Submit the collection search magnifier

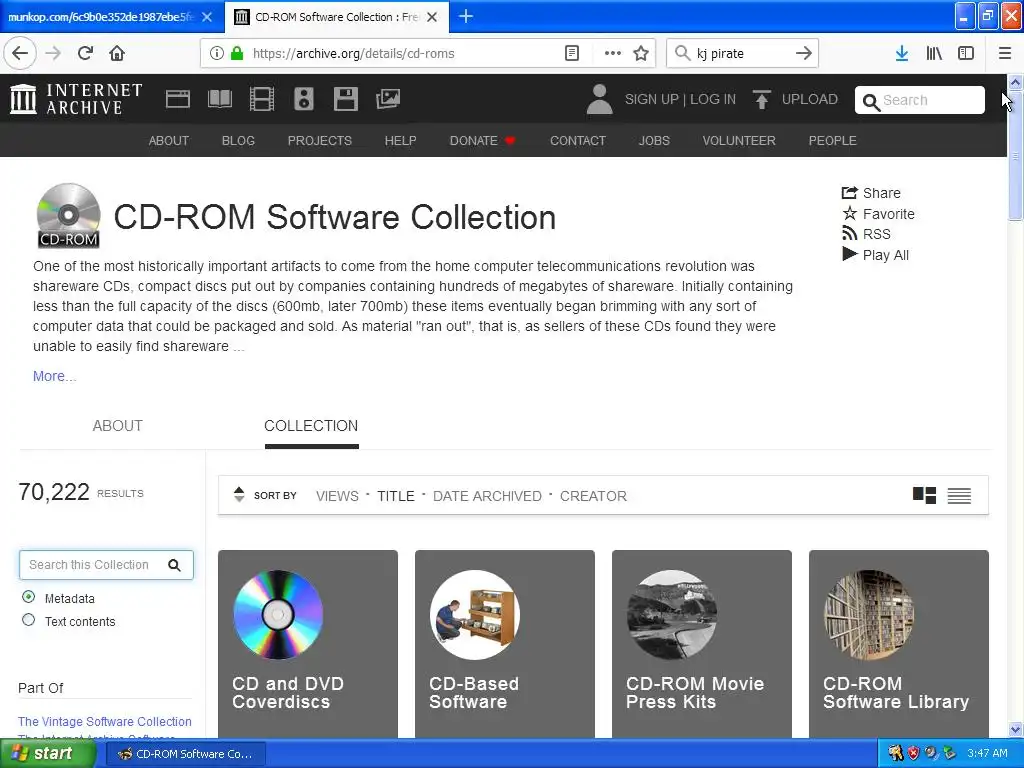[174, 565]
